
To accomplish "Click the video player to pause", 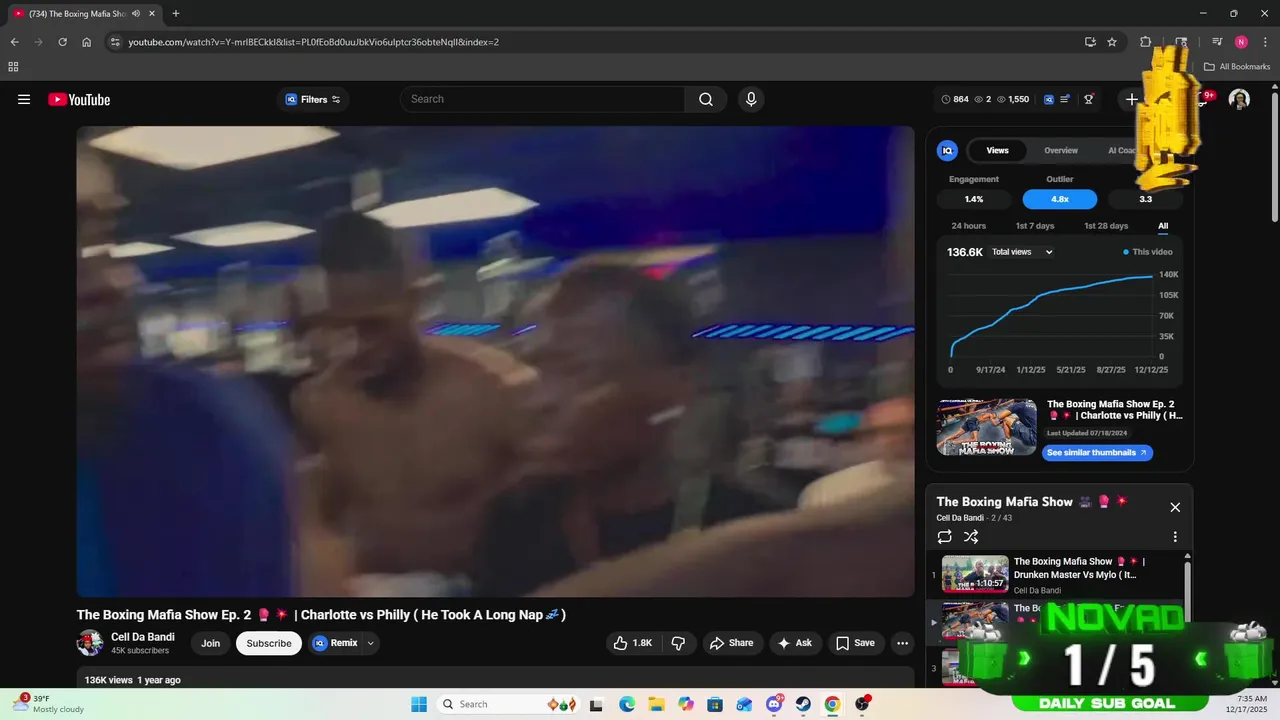I will tap(495, 361).
